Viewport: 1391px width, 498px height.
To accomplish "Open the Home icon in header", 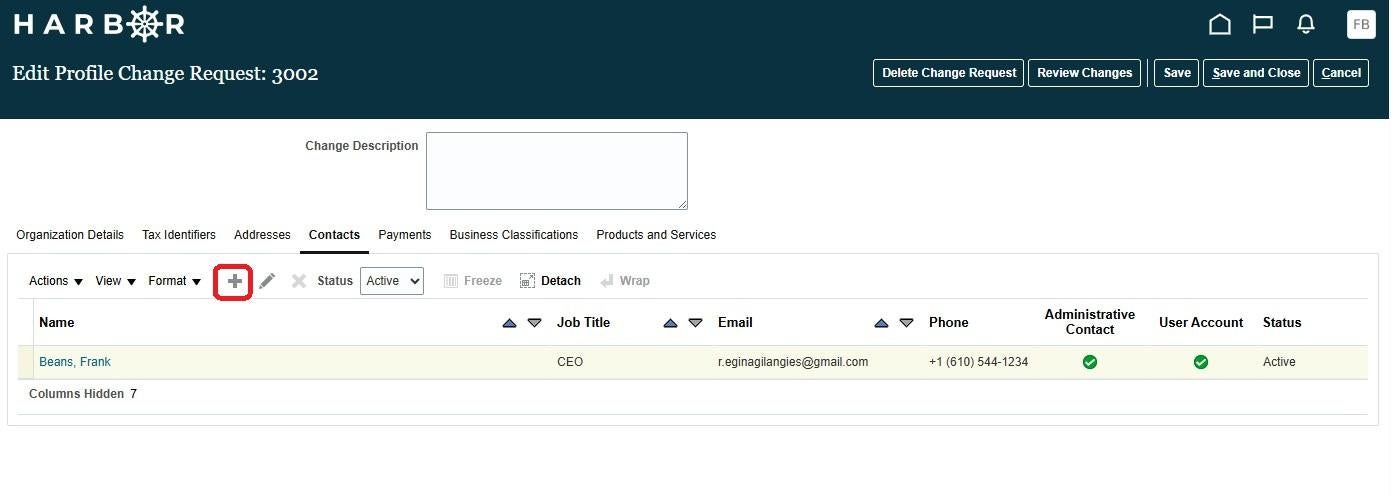I will click(1219, 25).
